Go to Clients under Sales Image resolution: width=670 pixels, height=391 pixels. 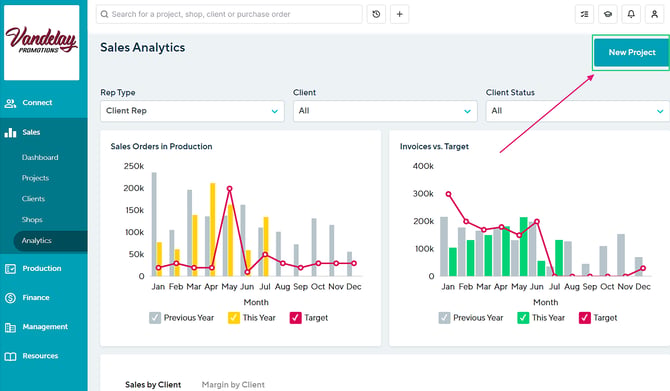click(33, 199)
